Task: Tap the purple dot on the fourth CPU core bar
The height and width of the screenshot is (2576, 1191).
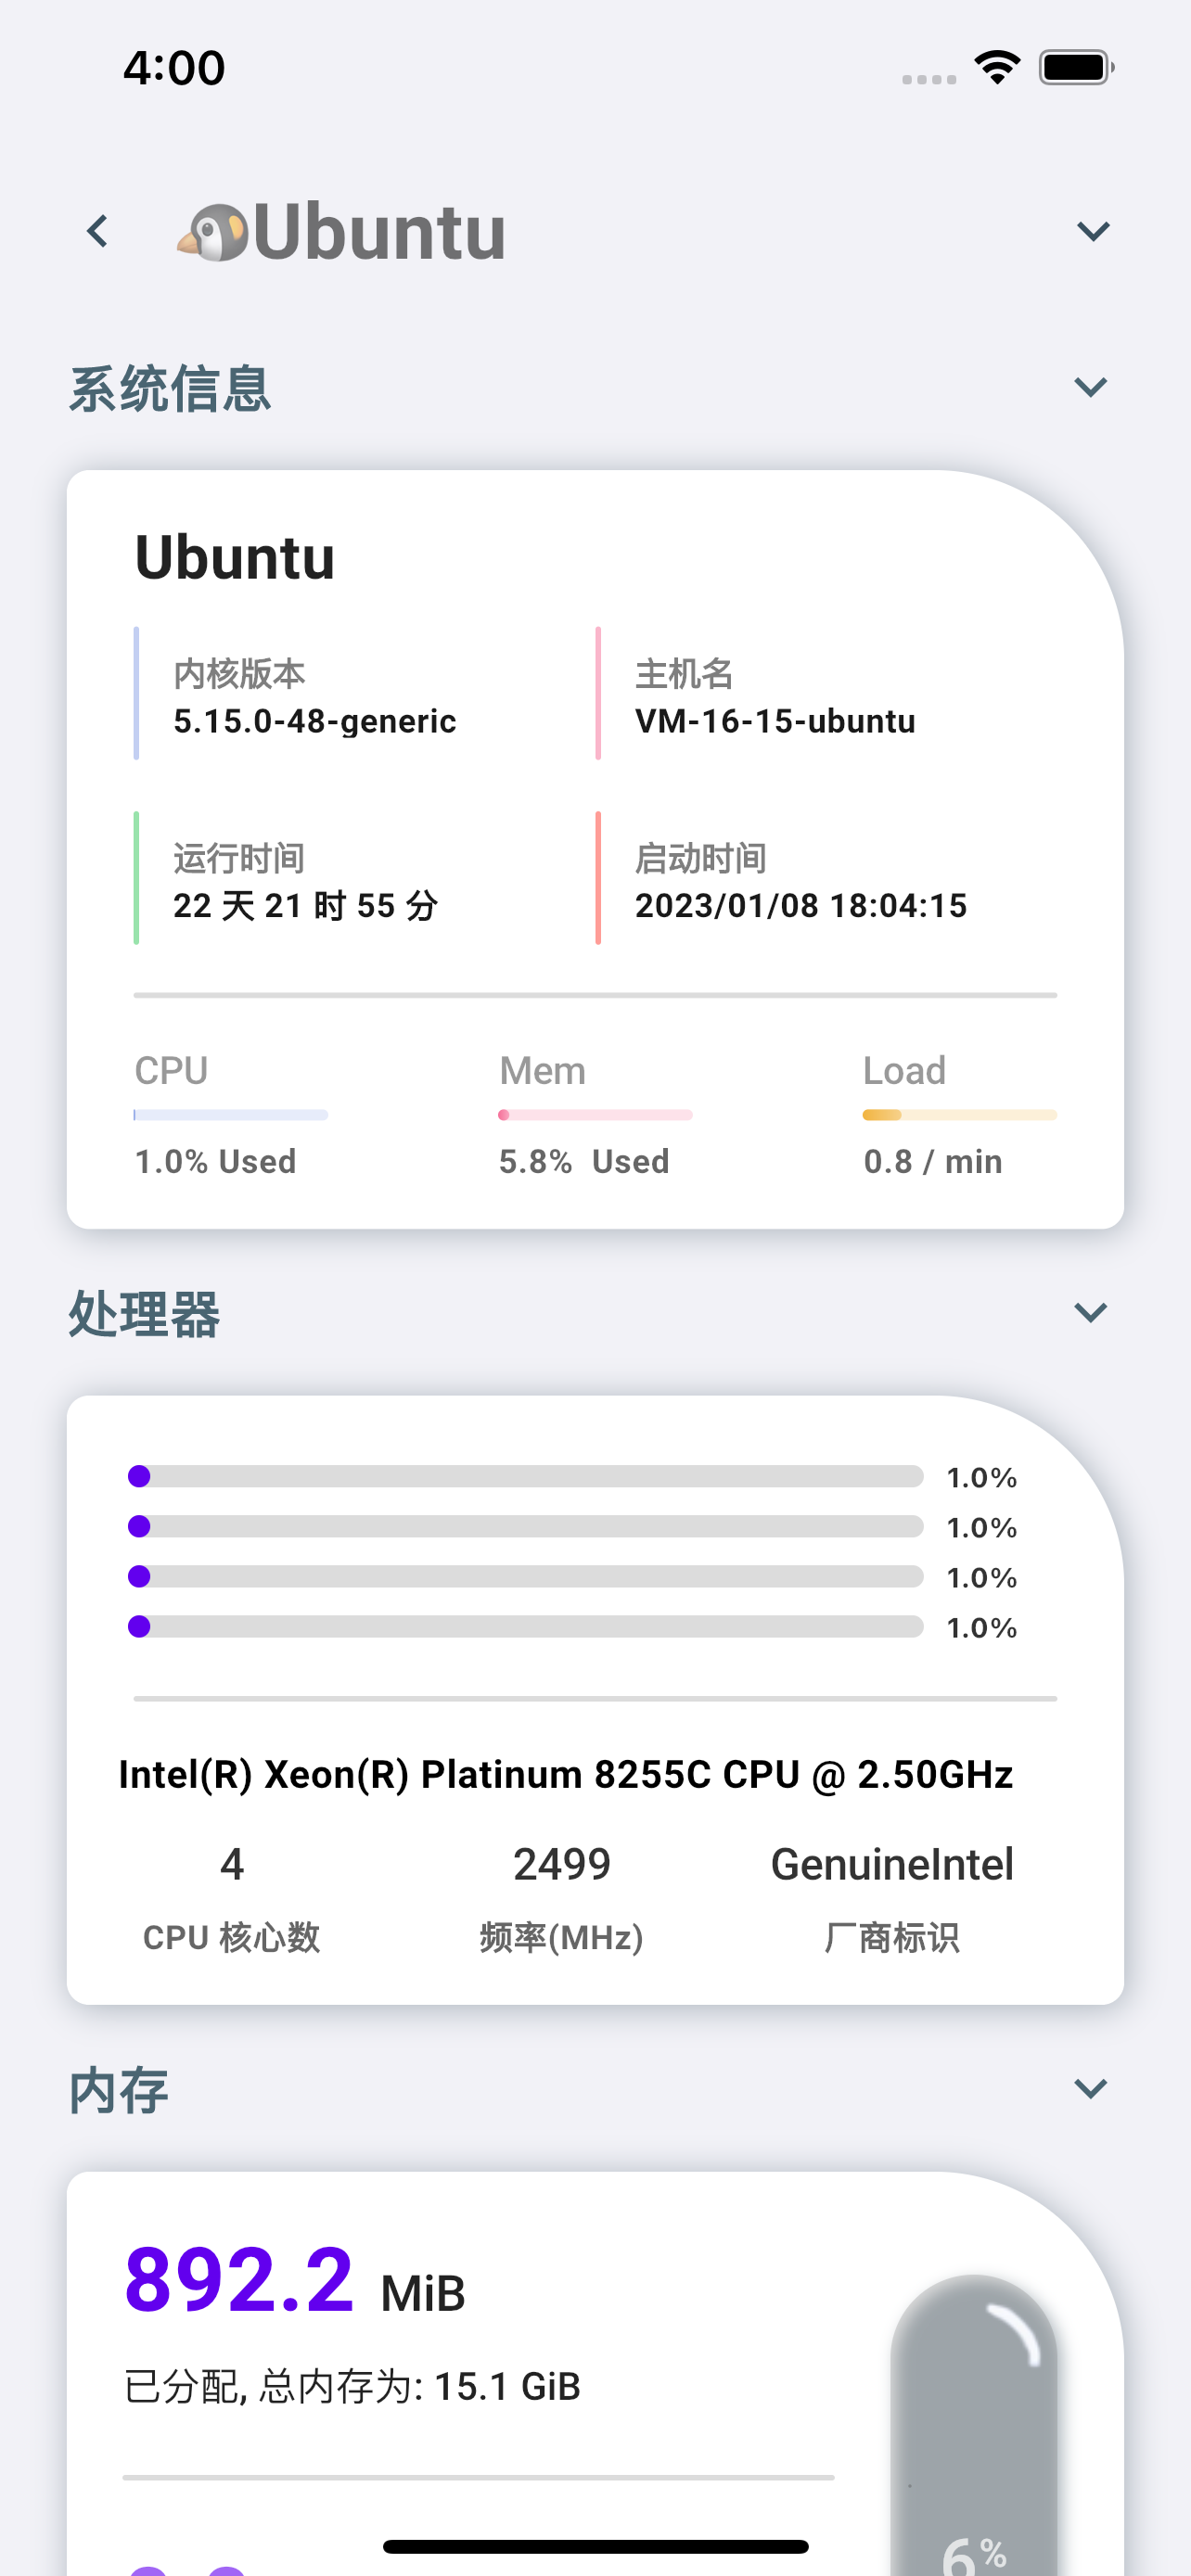Action: coord(139,1627)
